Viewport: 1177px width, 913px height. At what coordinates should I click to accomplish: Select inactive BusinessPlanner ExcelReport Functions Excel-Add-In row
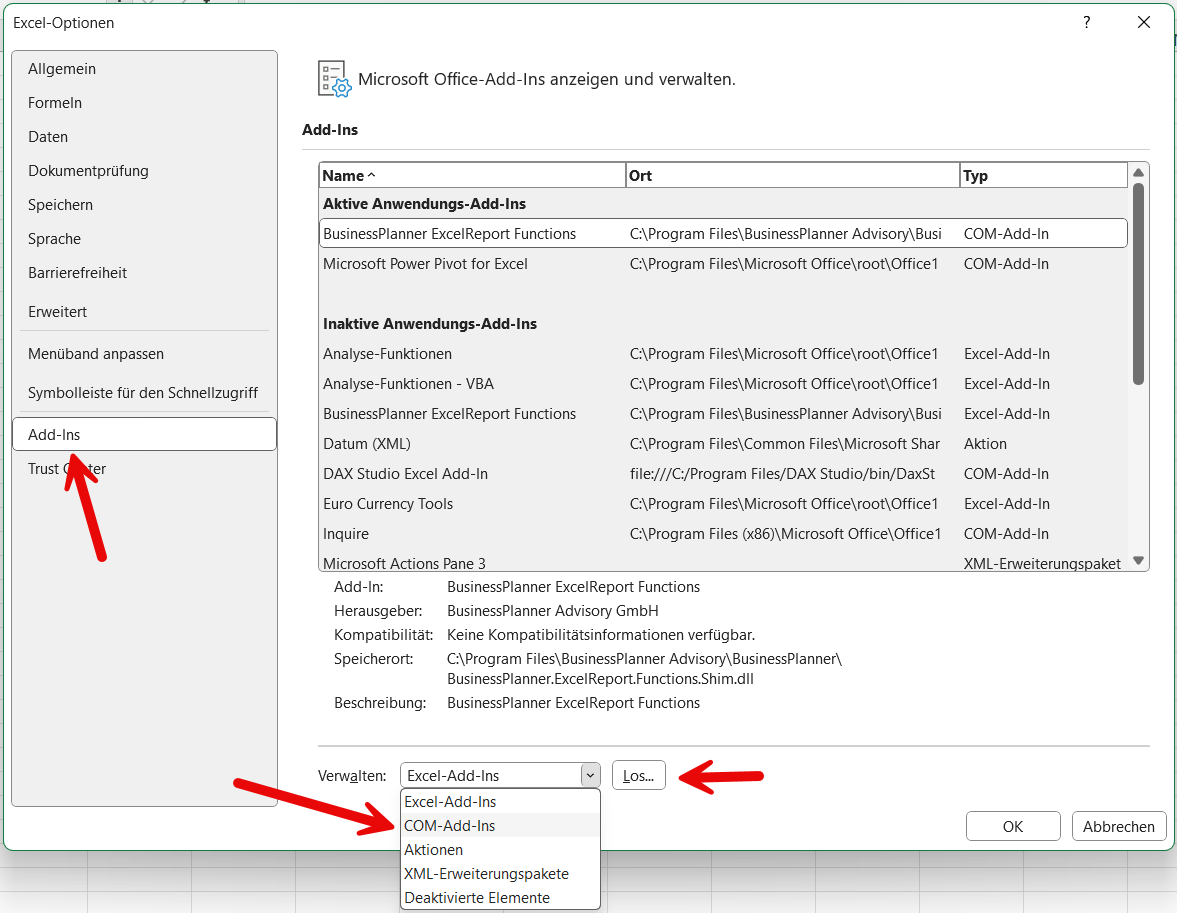pos(723,414)
